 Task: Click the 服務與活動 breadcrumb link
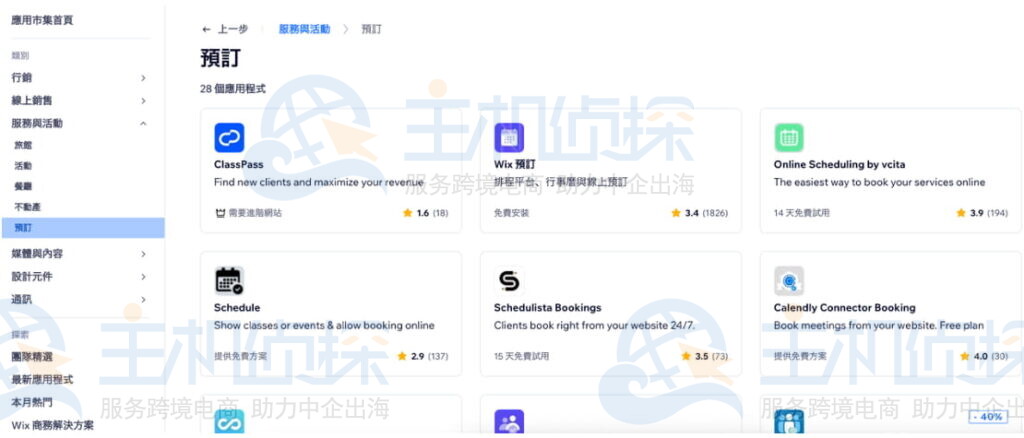tap(304, 30)
